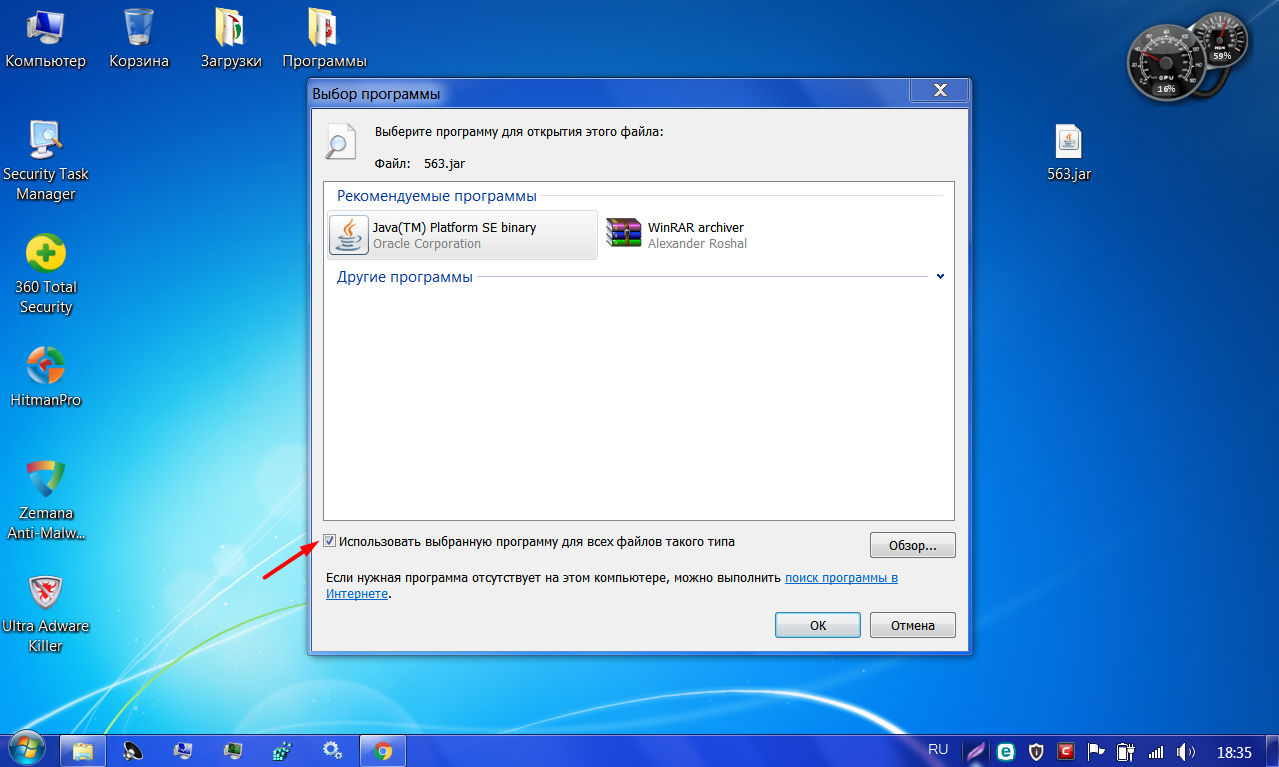
Task: Select Ultra Adware Killer desktop icon
Action: [46, 613]
